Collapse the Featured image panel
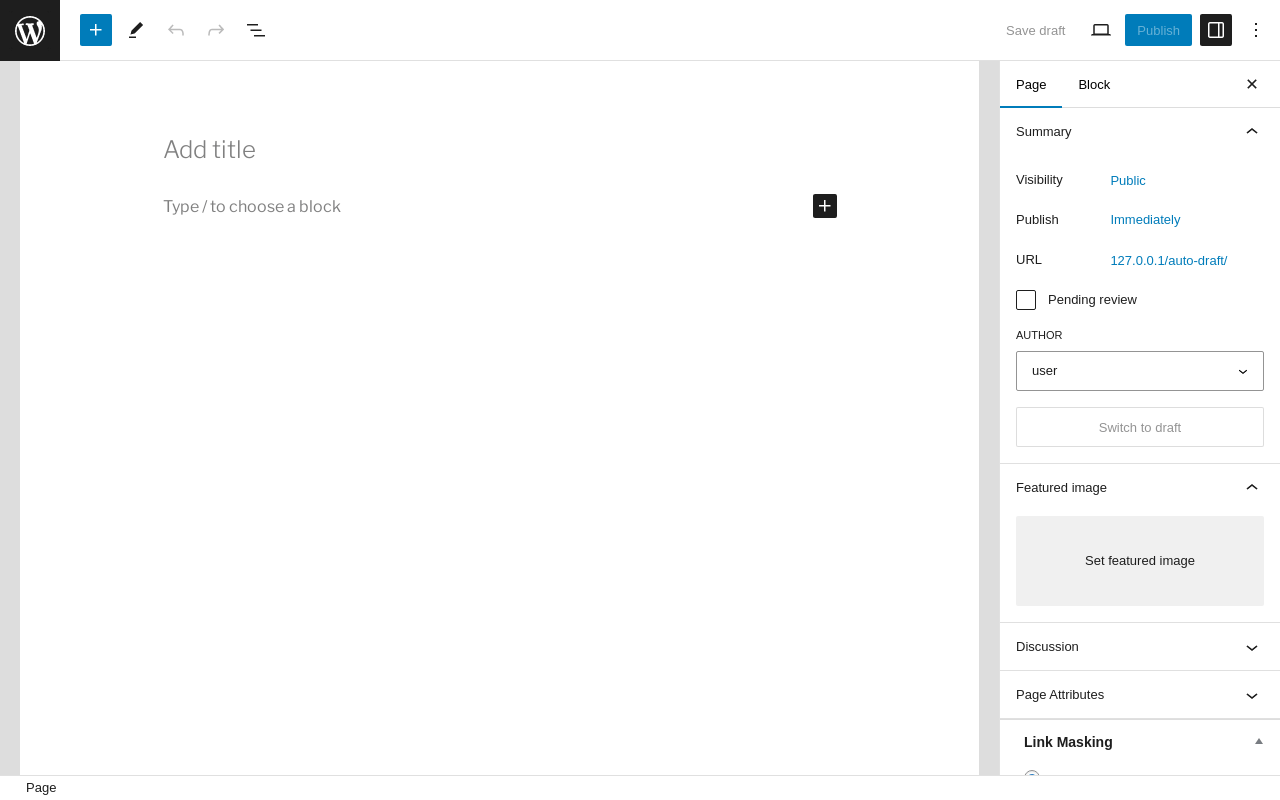 click(1140, 488)
